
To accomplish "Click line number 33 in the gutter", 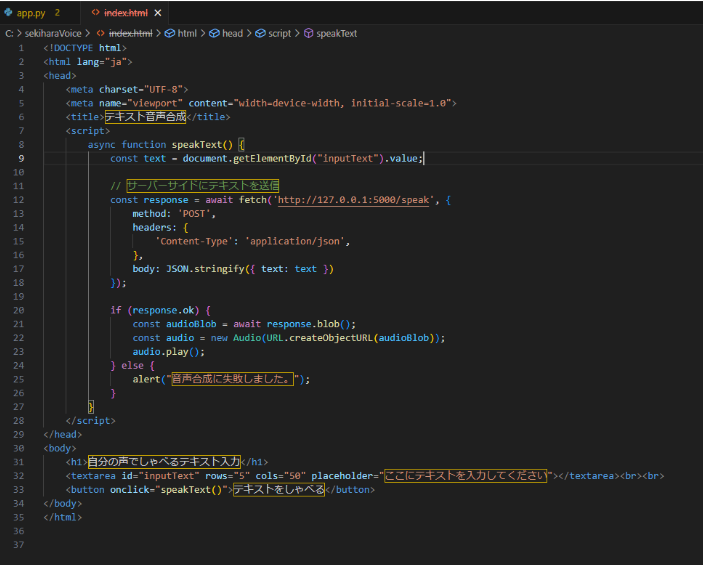I will 18,490.
